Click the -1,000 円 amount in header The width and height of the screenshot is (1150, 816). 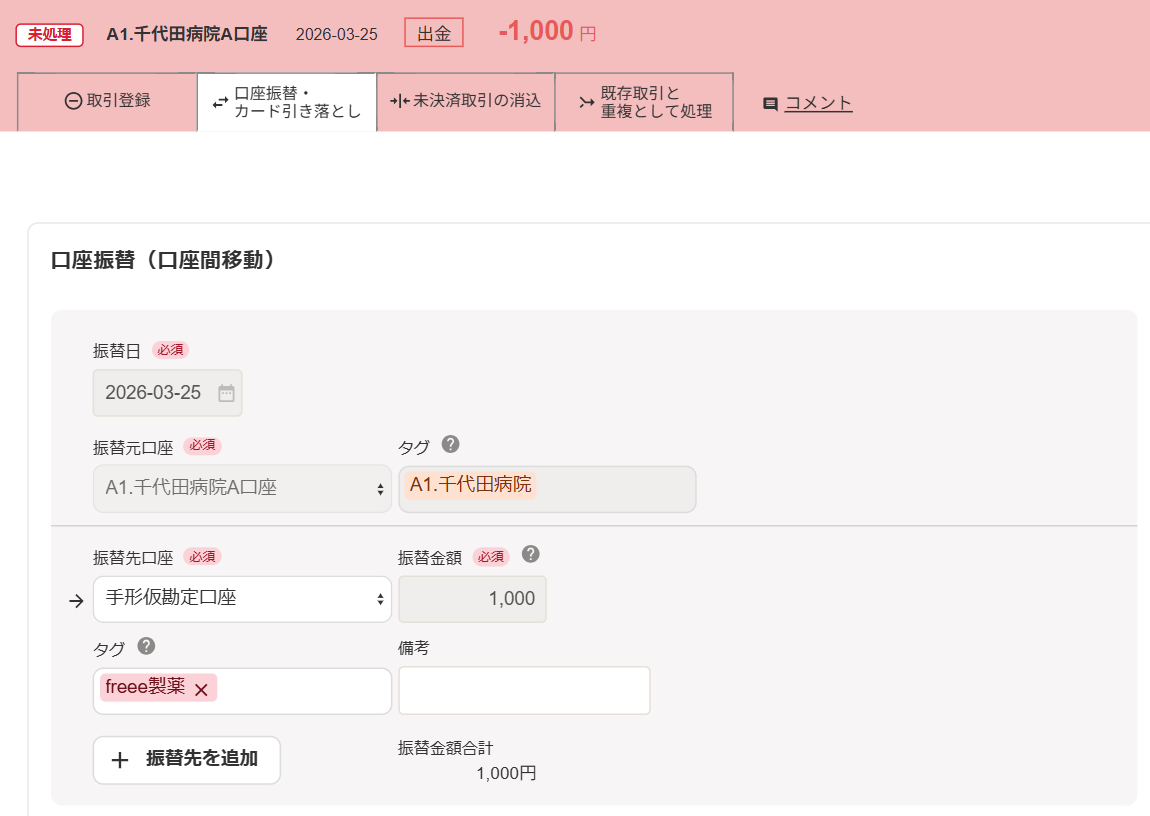(547, 32)
